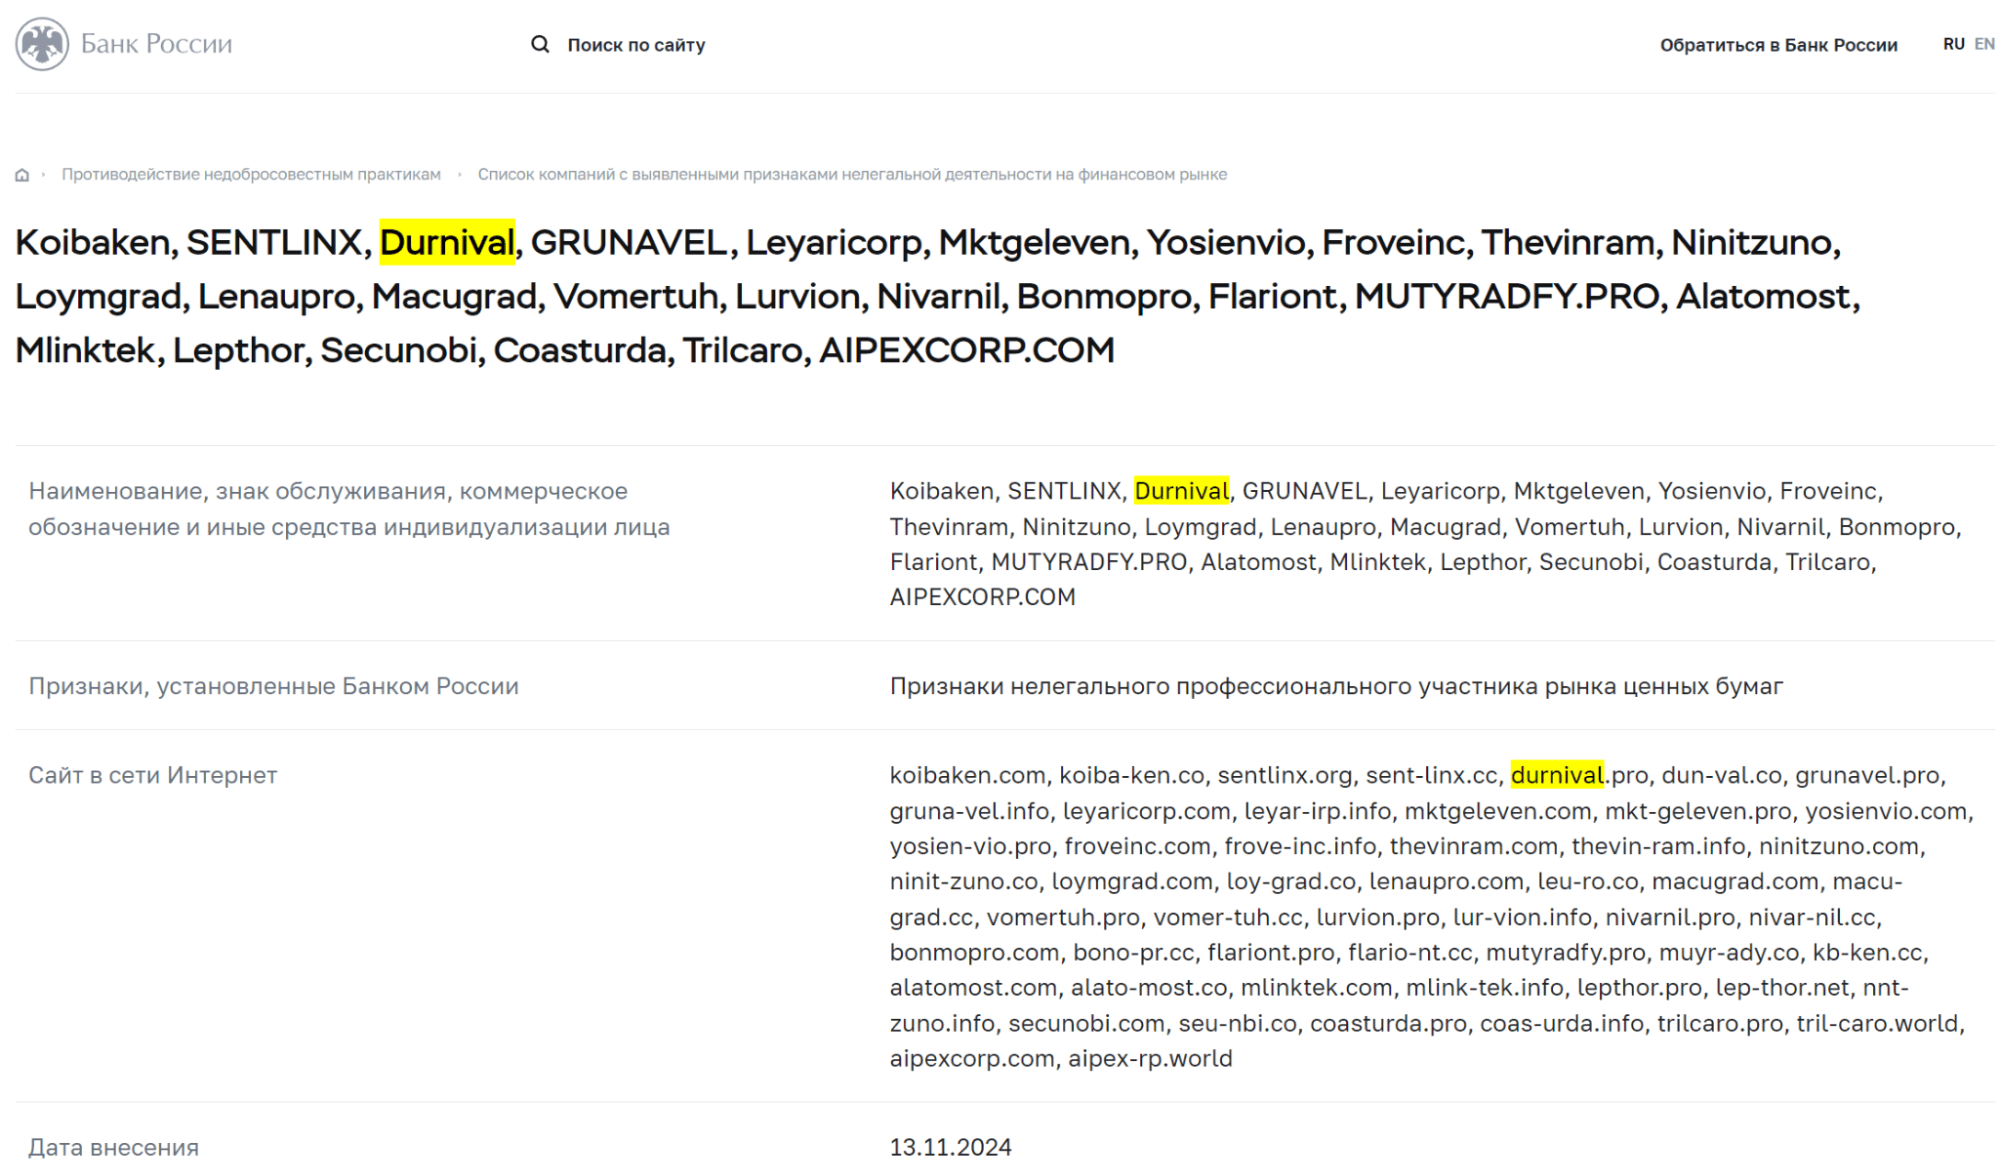Image resolution: width=1999 pixels, height=1169 pixels.
Task: Click the Сайт в сети Интернет label
Action: pyautogui.click(x=153, y=775)
